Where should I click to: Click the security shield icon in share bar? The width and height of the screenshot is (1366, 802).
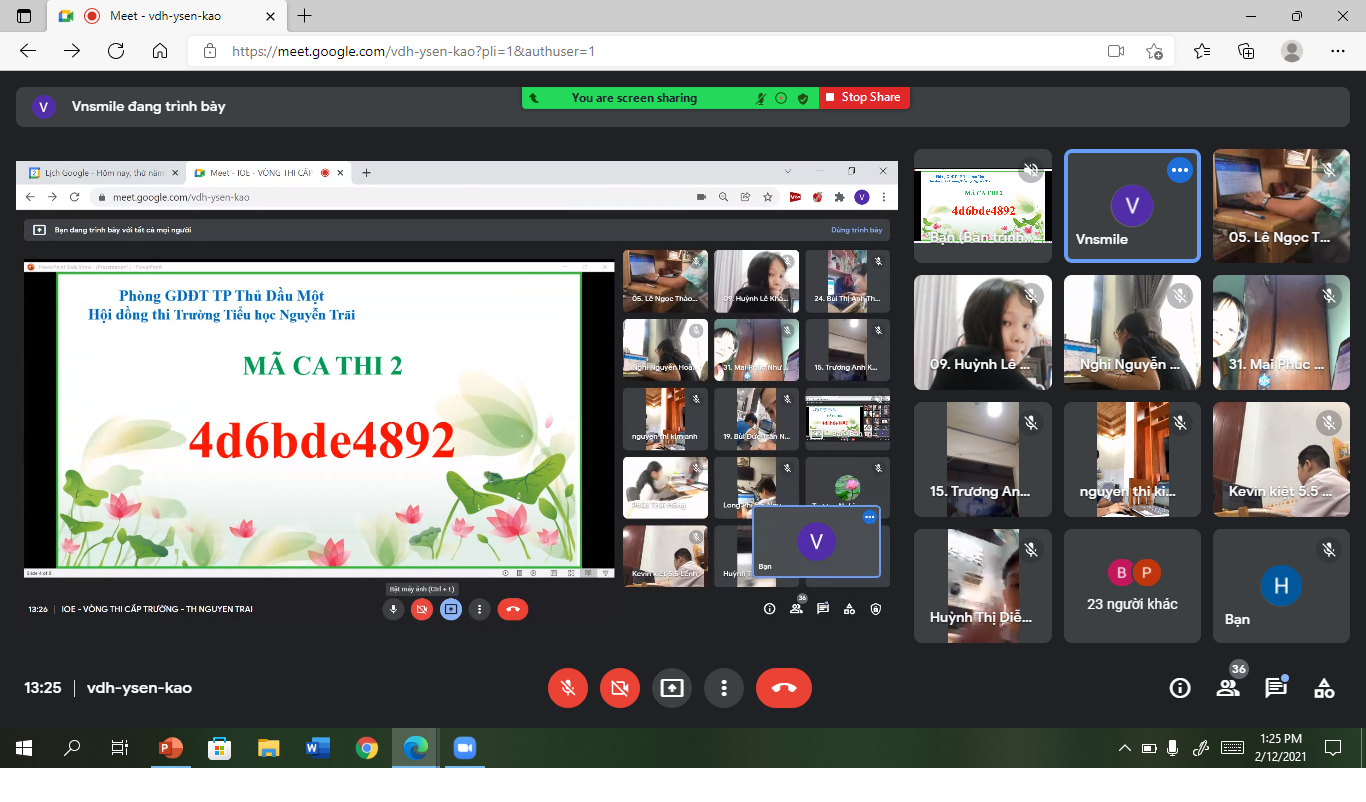tap(802, 98)
